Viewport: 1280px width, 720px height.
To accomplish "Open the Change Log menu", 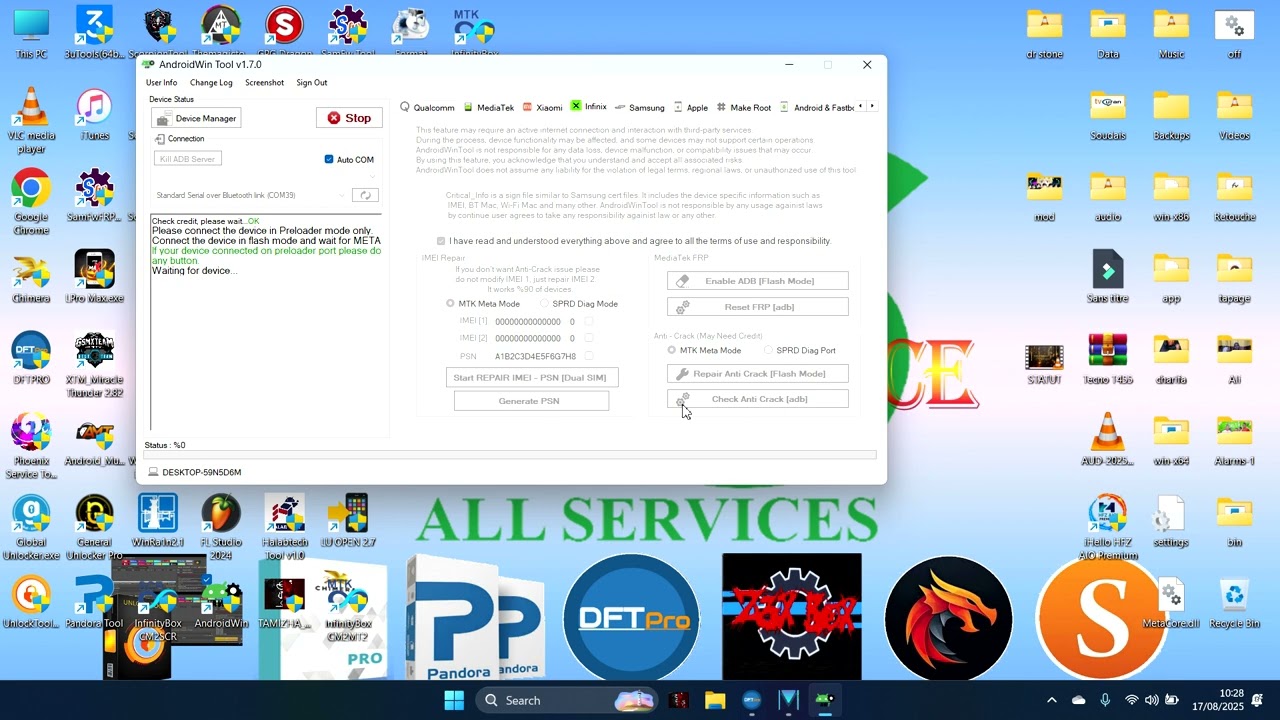I will (211, 83).
